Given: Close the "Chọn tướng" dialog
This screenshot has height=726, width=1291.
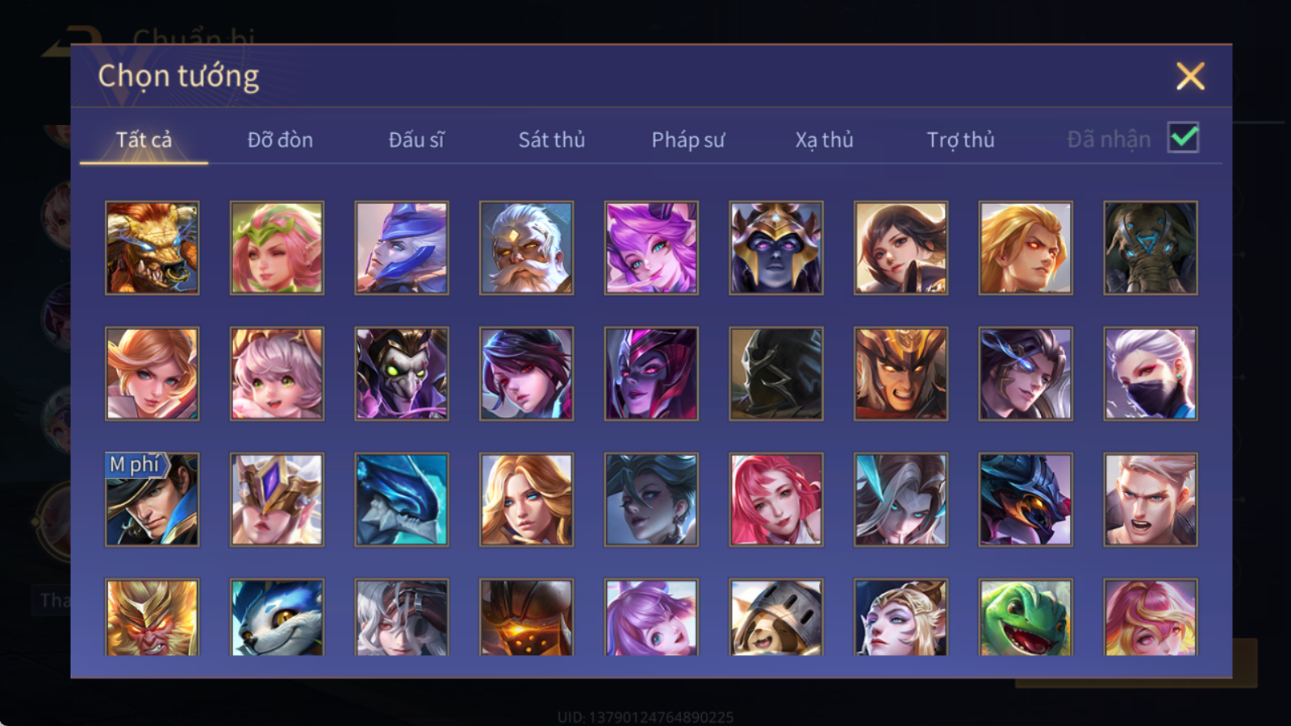Looking at the screenshot, I should [x=1190, y=76].
